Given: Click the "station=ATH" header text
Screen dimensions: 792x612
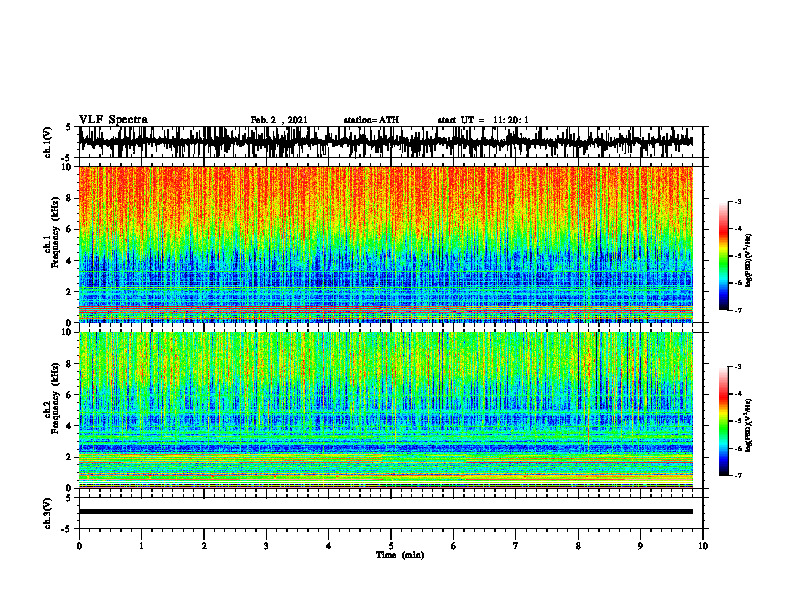Looking at the screenshot, I should point(371,120).
